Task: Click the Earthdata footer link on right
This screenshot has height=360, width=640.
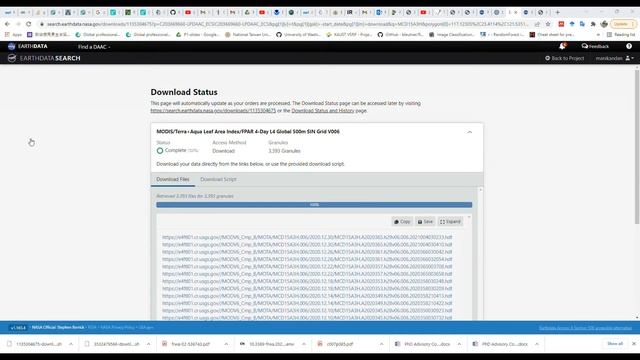Action: [585, 328]
